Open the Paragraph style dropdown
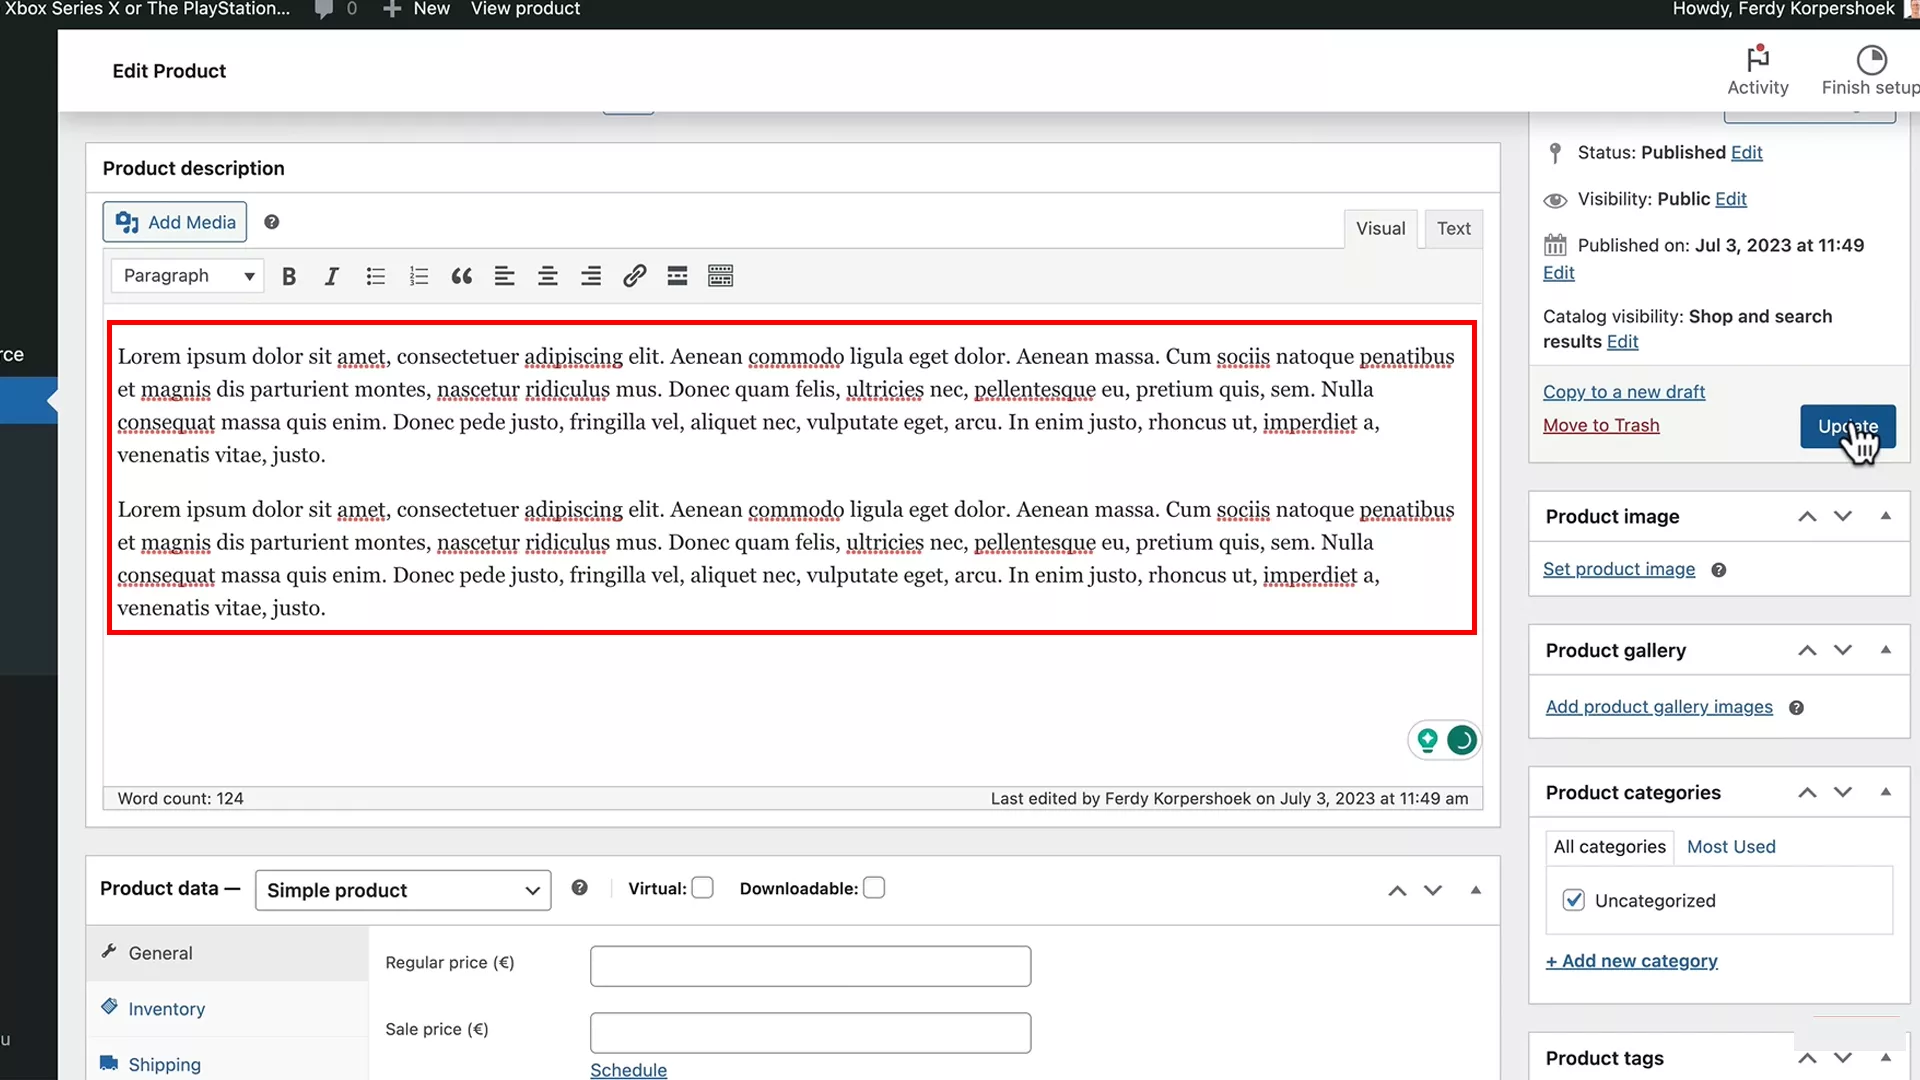Viewport: 1920px width, 1080px height. coord(186,275)
